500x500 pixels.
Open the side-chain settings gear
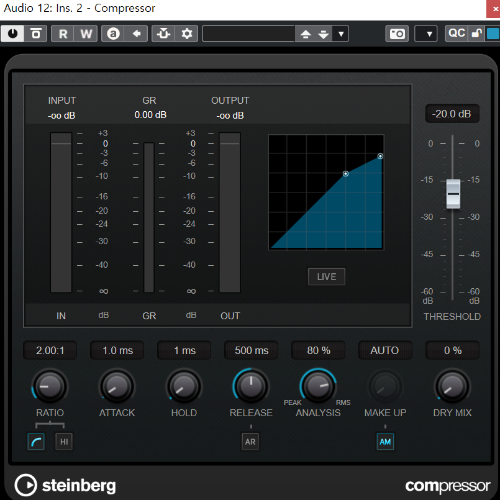tap(187, 34)
